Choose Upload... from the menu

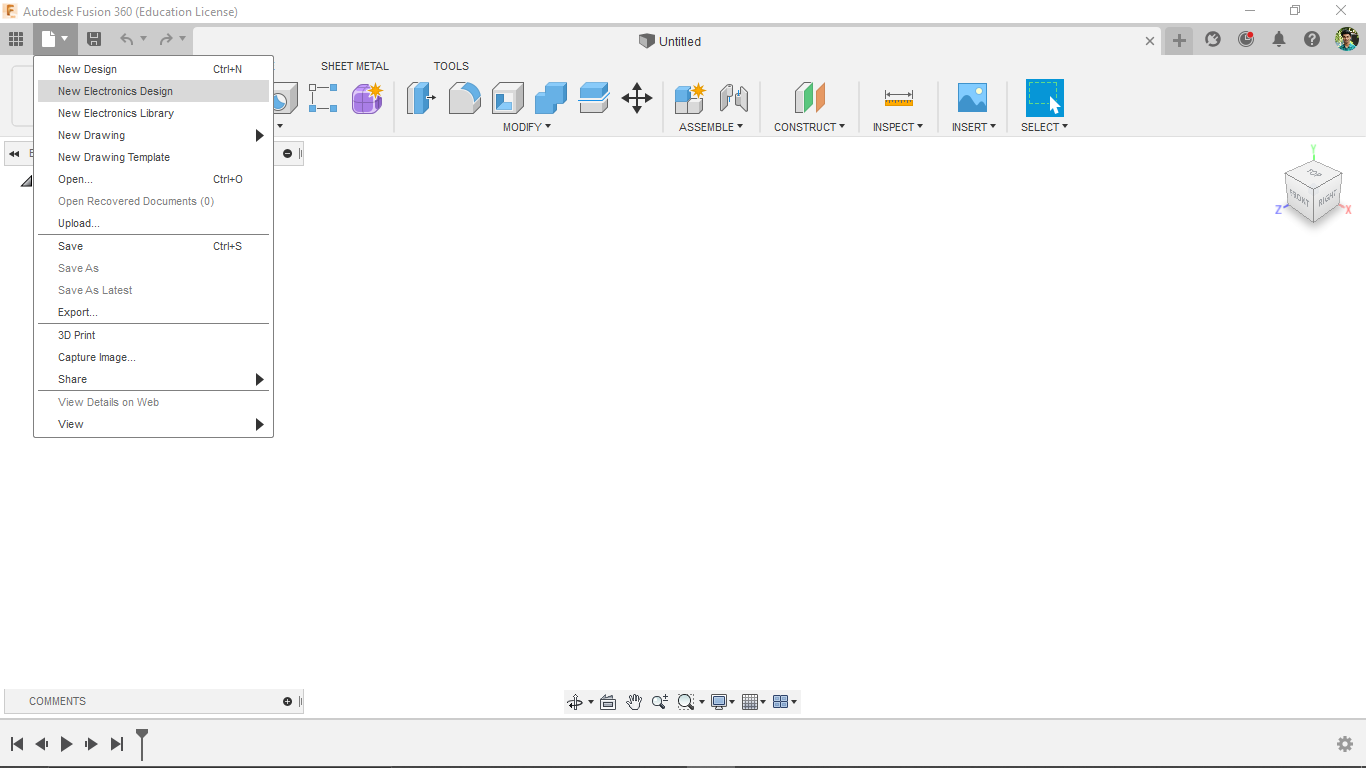pyautogui.click(x=154, y=223)
